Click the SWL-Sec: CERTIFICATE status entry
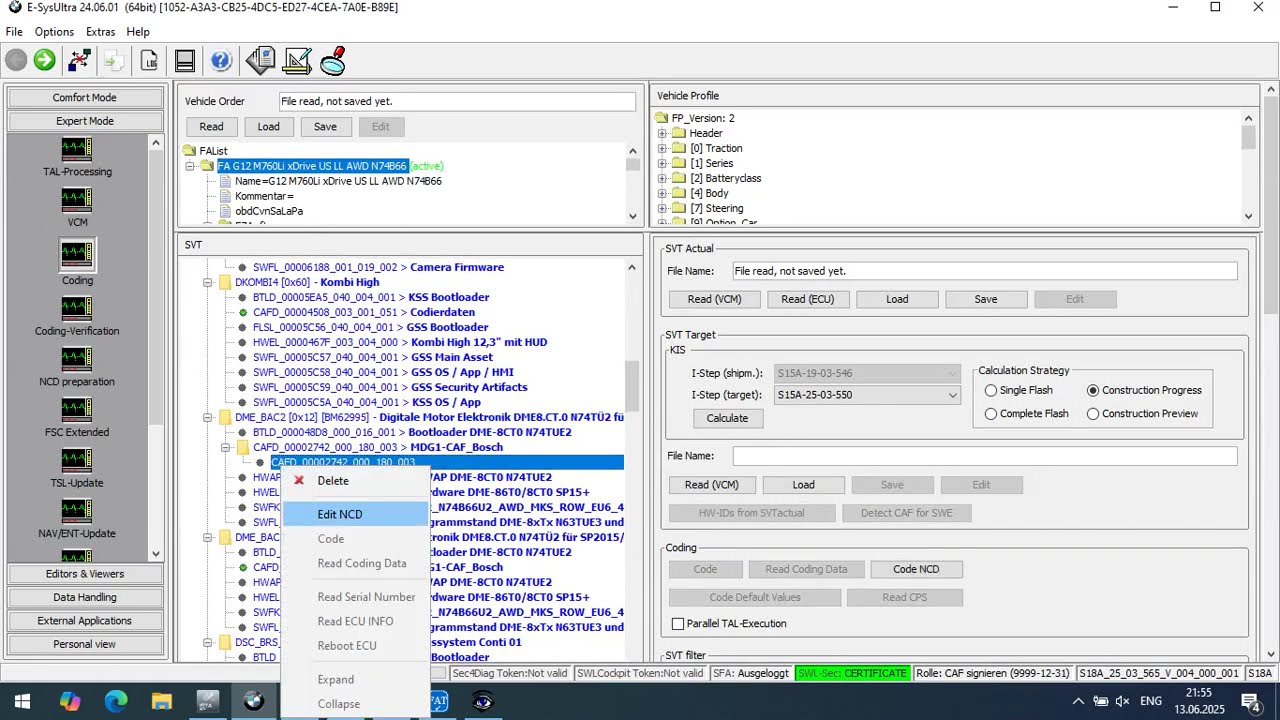Screen dimensions: 1280x720 pyautogui.click(x=852, y=674)
